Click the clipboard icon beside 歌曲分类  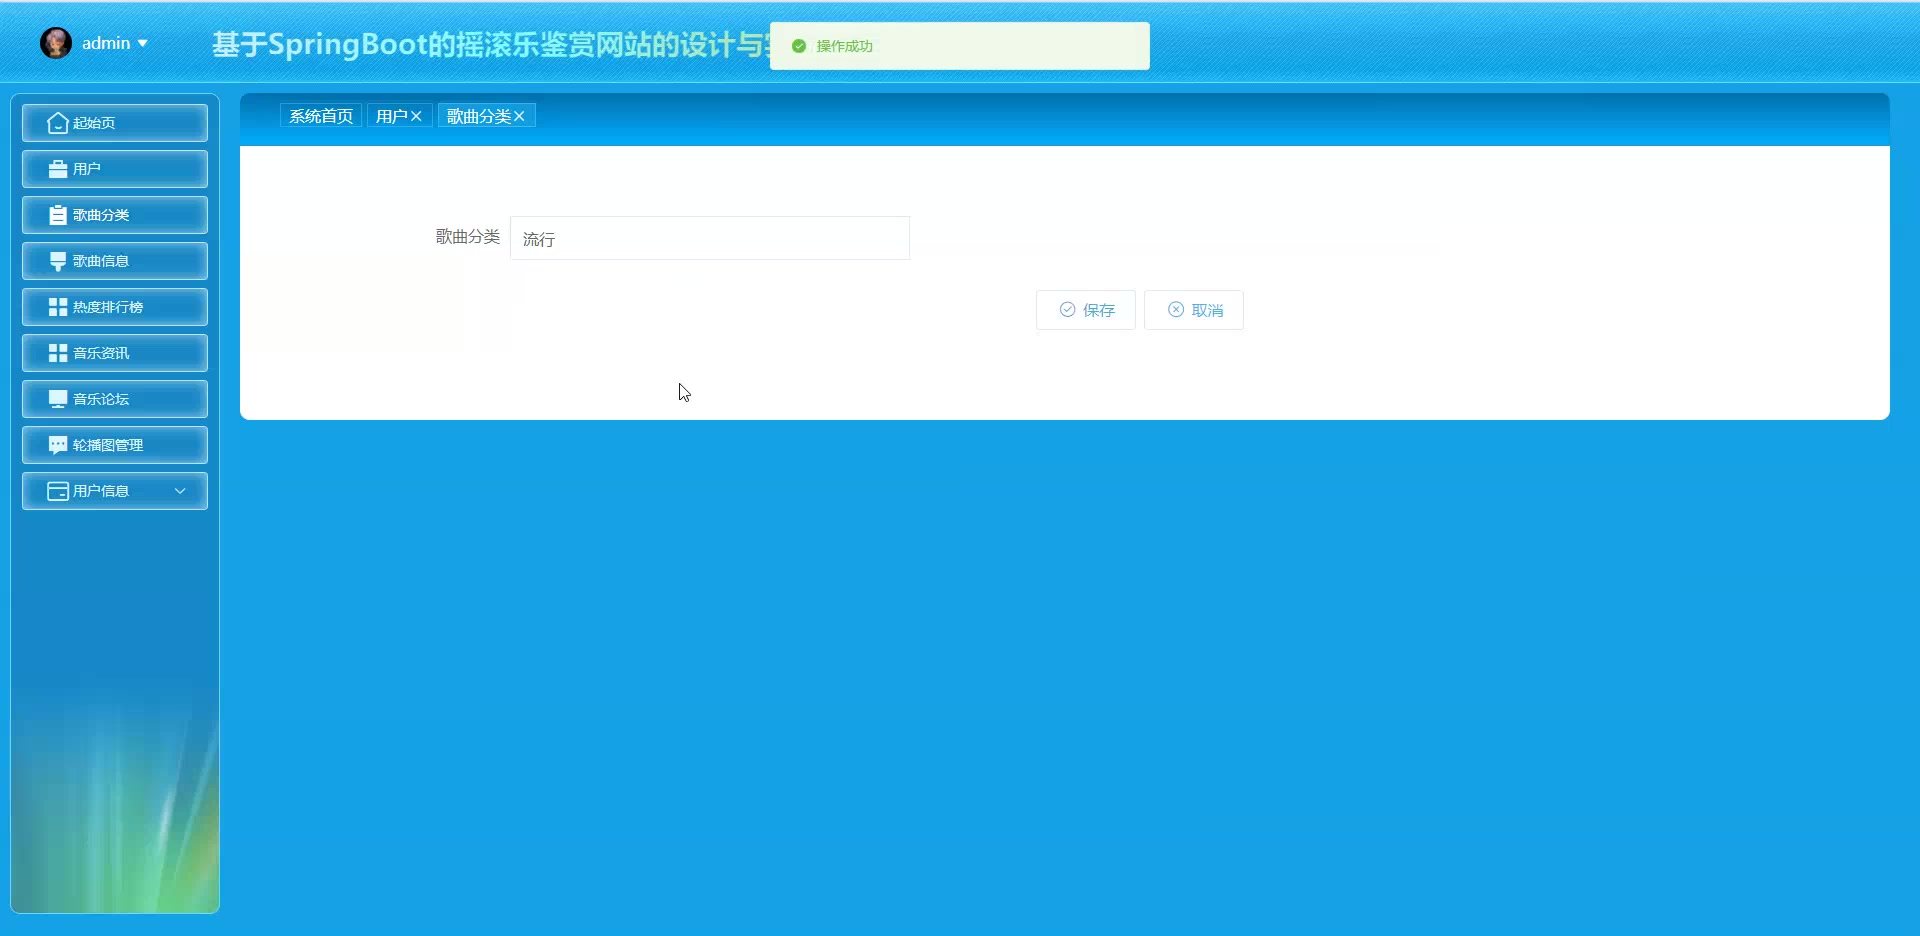(x=58, y=215)
